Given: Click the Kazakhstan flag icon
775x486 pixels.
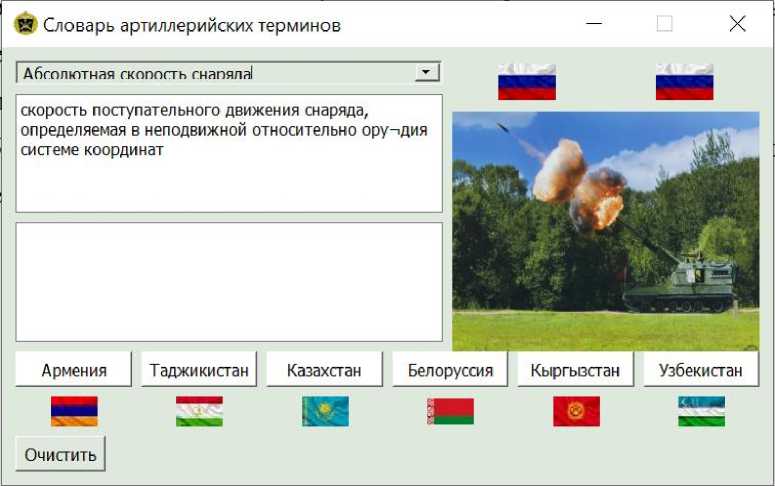Looking at the screenshot, I should (x=325, y=411).
